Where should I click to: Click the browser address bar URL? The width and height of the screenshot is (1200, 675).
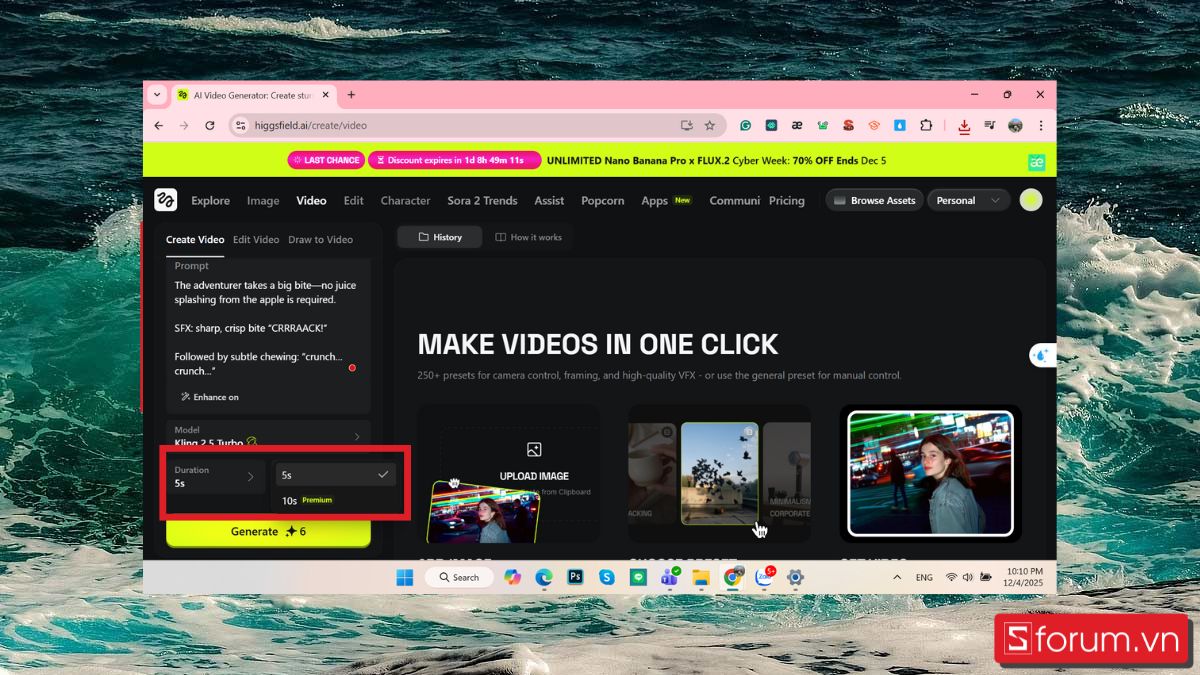[310, 125]
